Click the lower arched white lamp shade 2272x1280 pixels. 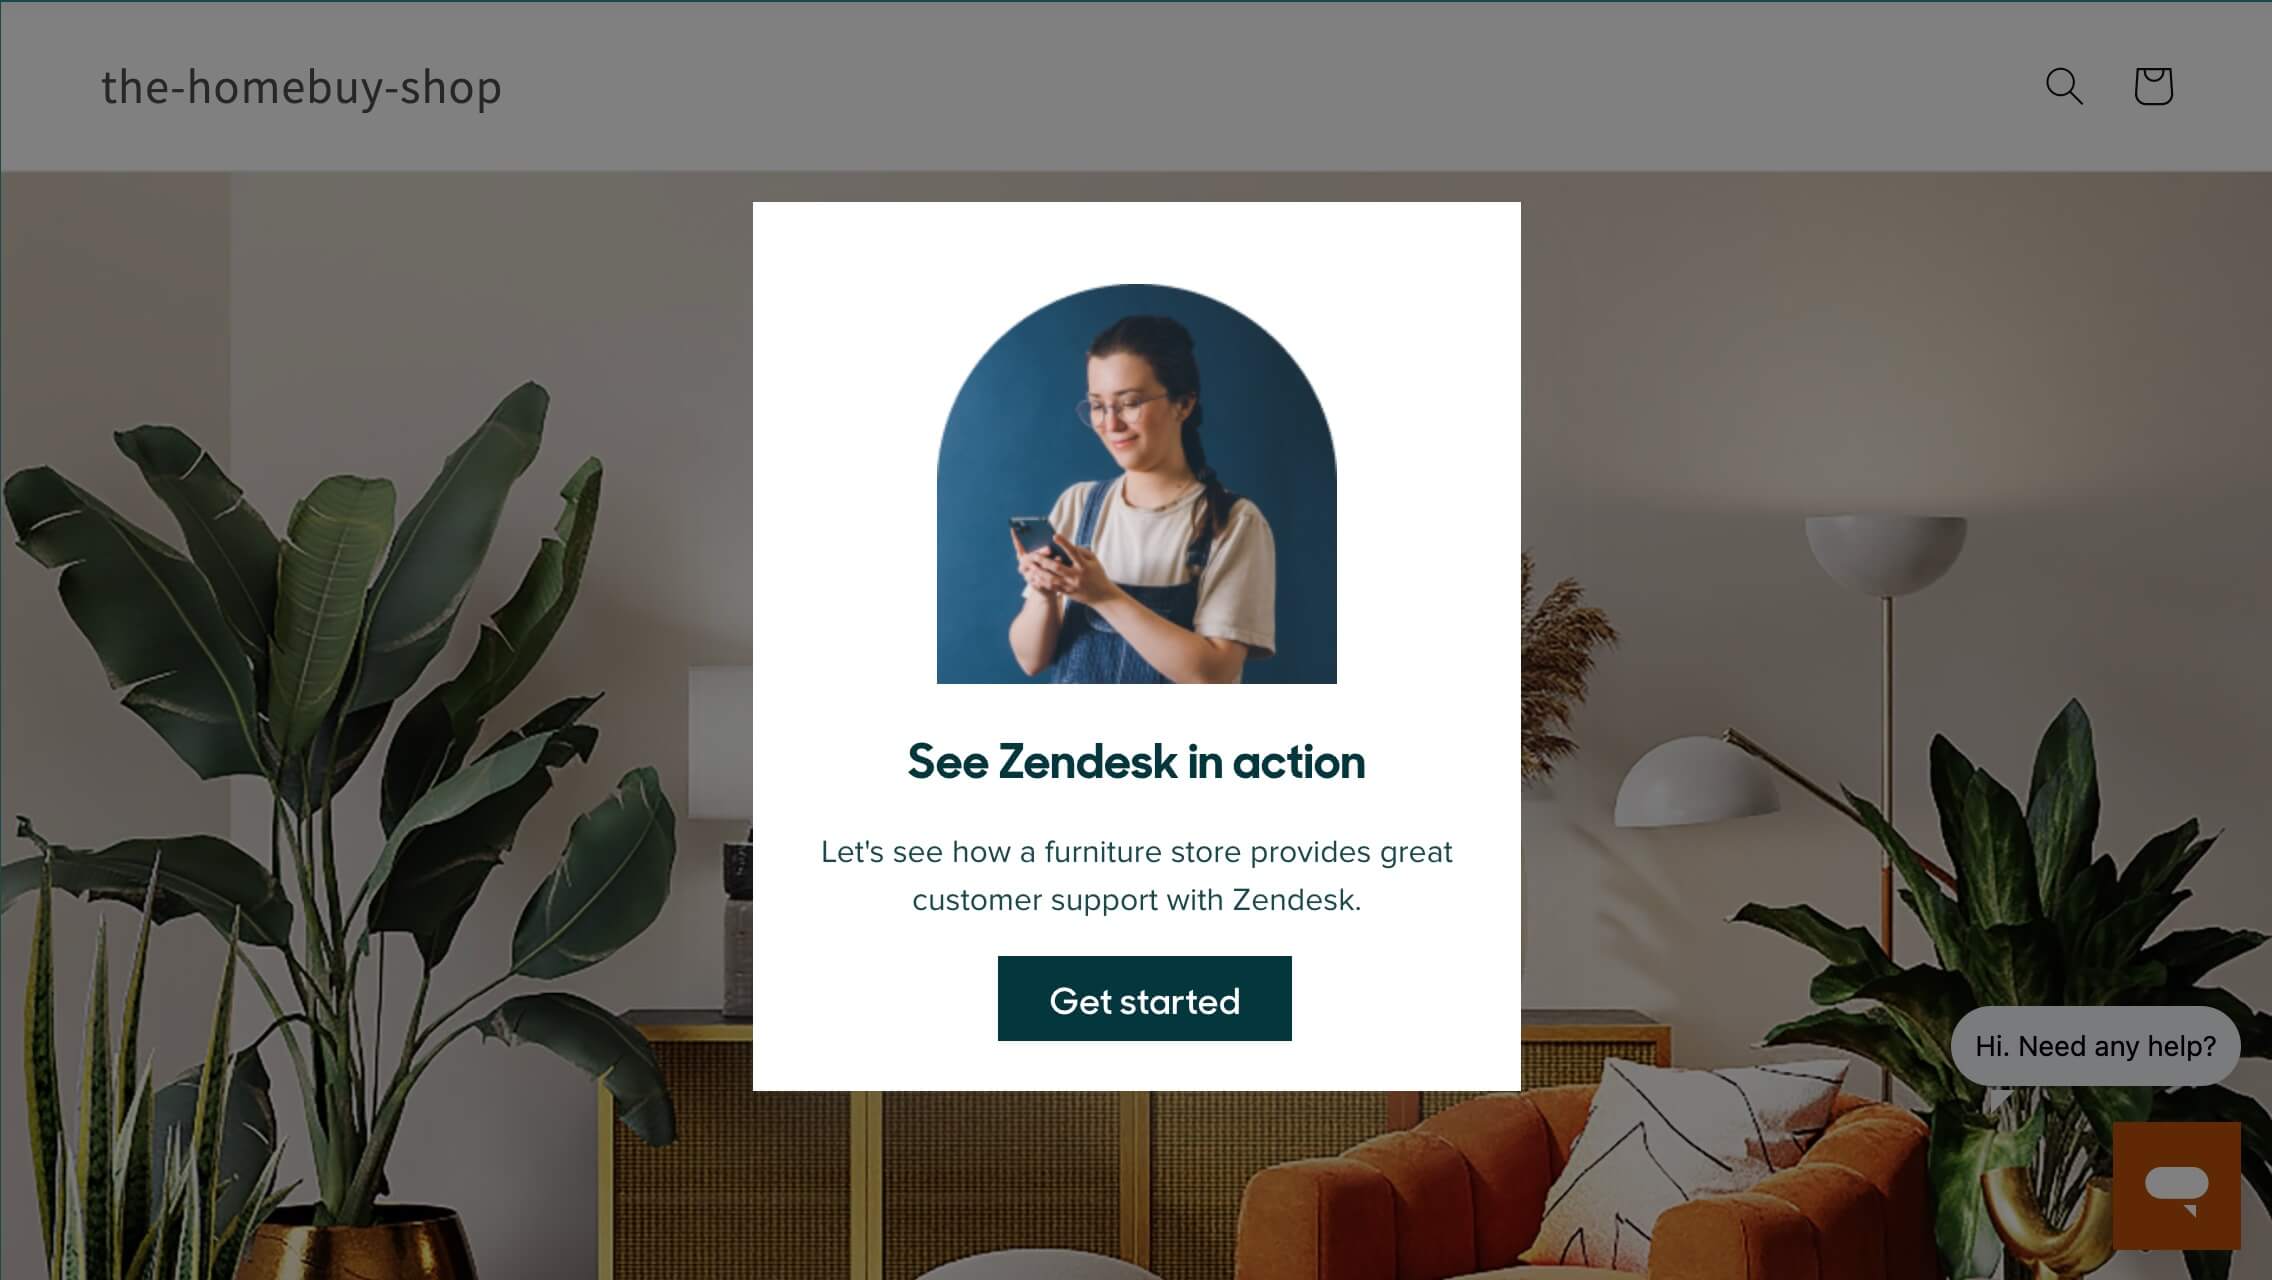(1697, 782)
